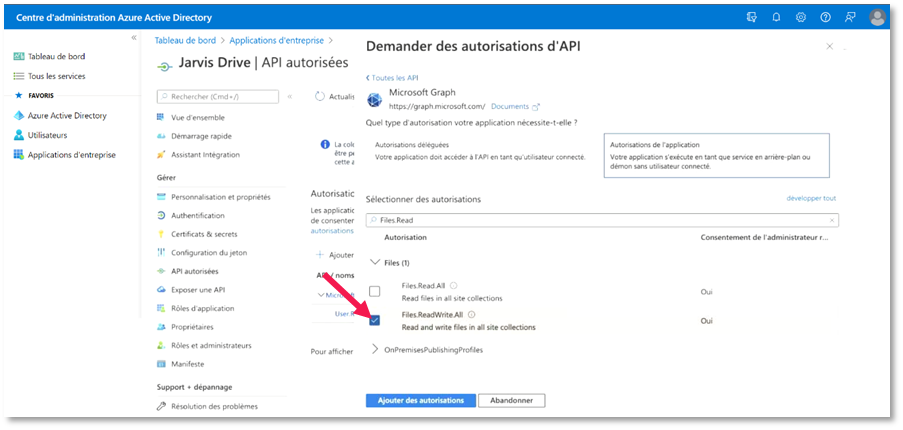
Task: Click Ajouter des autorisations button
Action: pos(420,400)
